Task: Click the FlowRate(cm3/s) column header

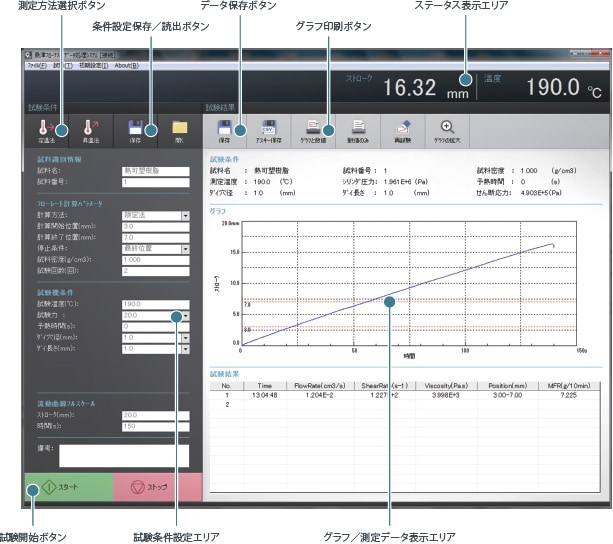Action: 320,386
